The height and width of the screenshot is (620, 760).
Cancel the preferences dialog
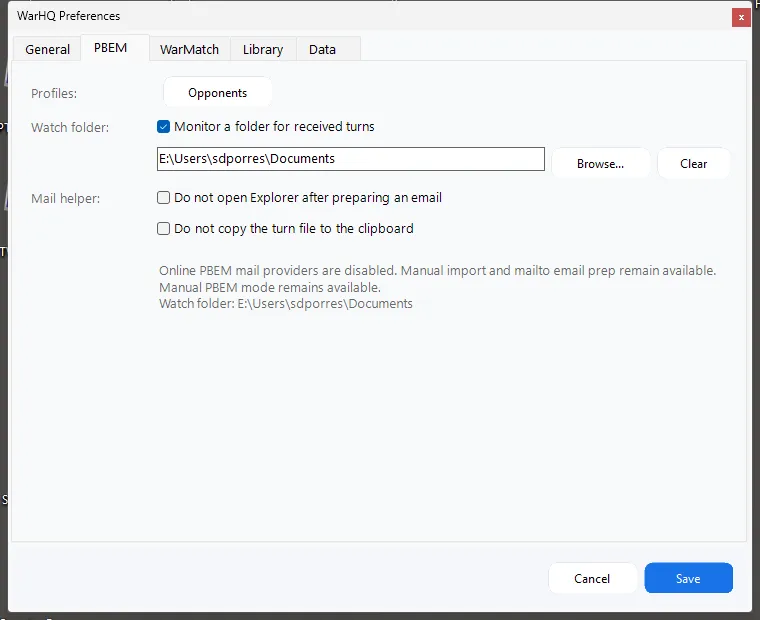(x=592, y=578)
